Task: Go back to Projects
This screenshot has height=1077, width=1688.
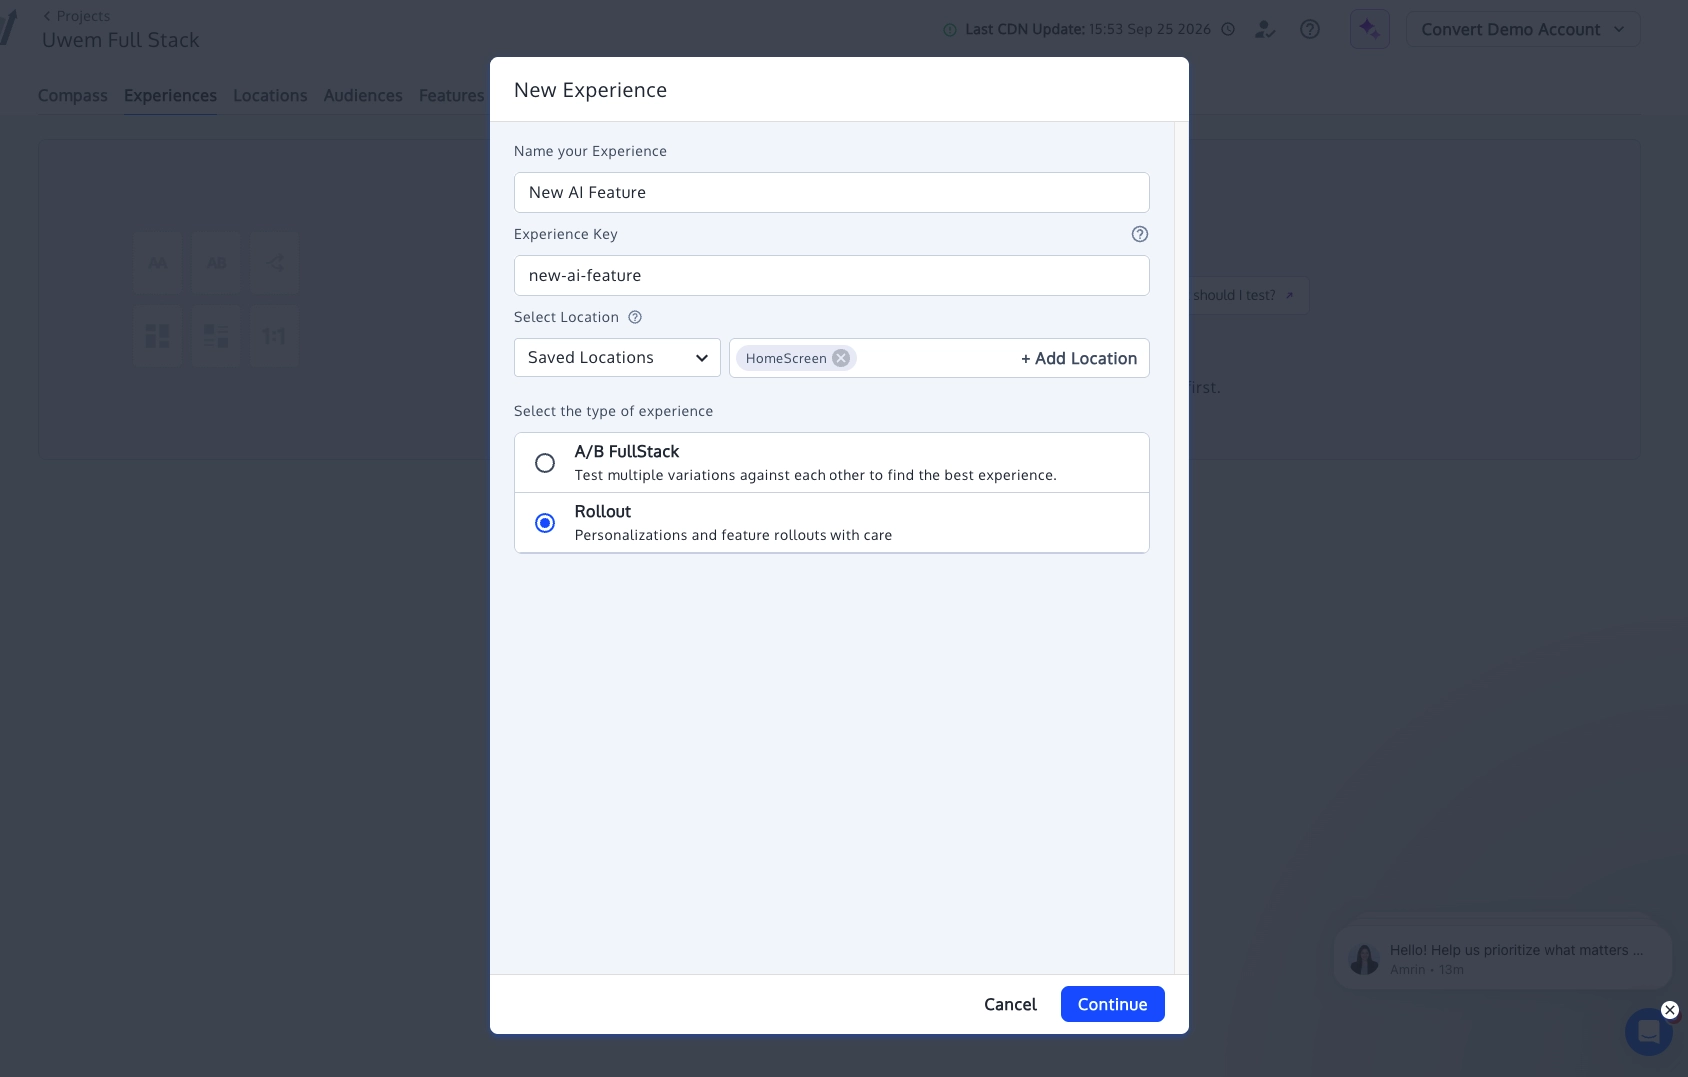Action: coord(77,16)
